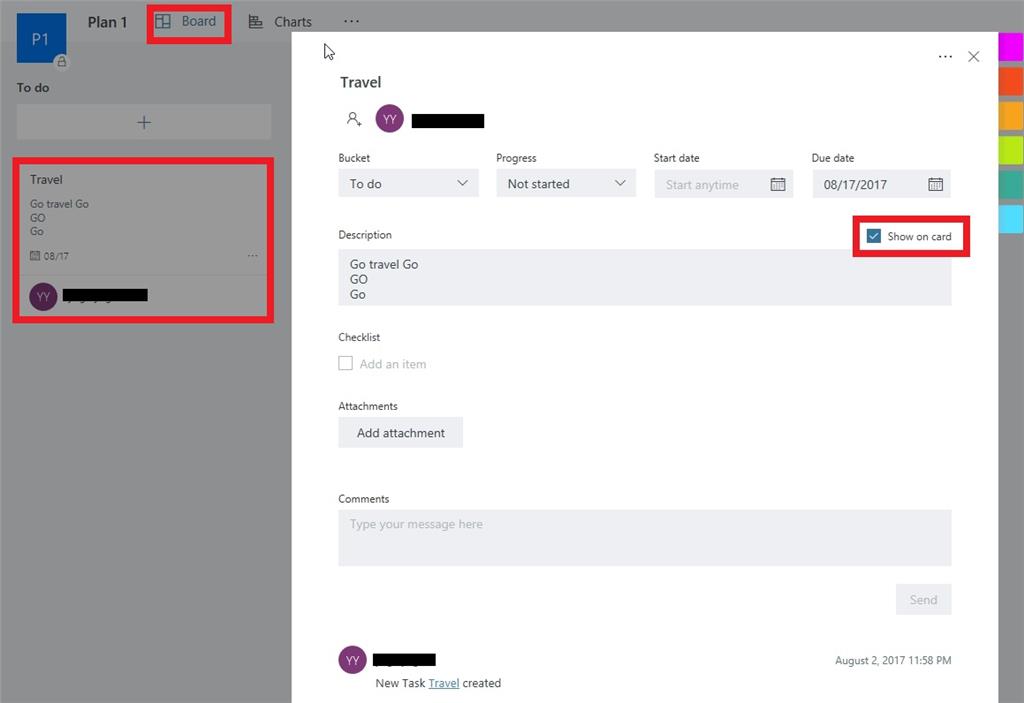1024x703 pixels.
Task: Open task details more options ellipsis
Action: 945,57
